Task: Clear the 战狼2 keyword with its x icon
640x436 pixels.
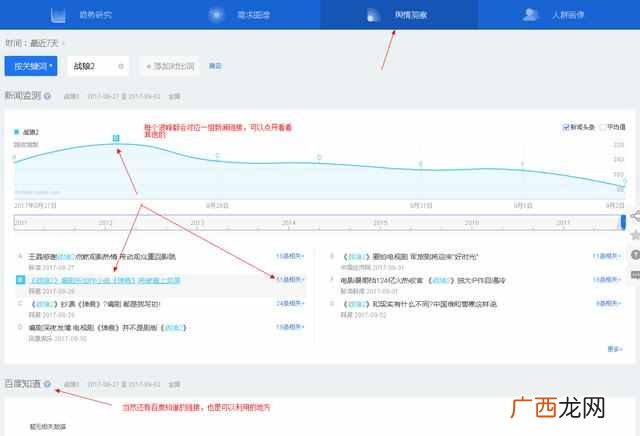Action: (121, 66)
